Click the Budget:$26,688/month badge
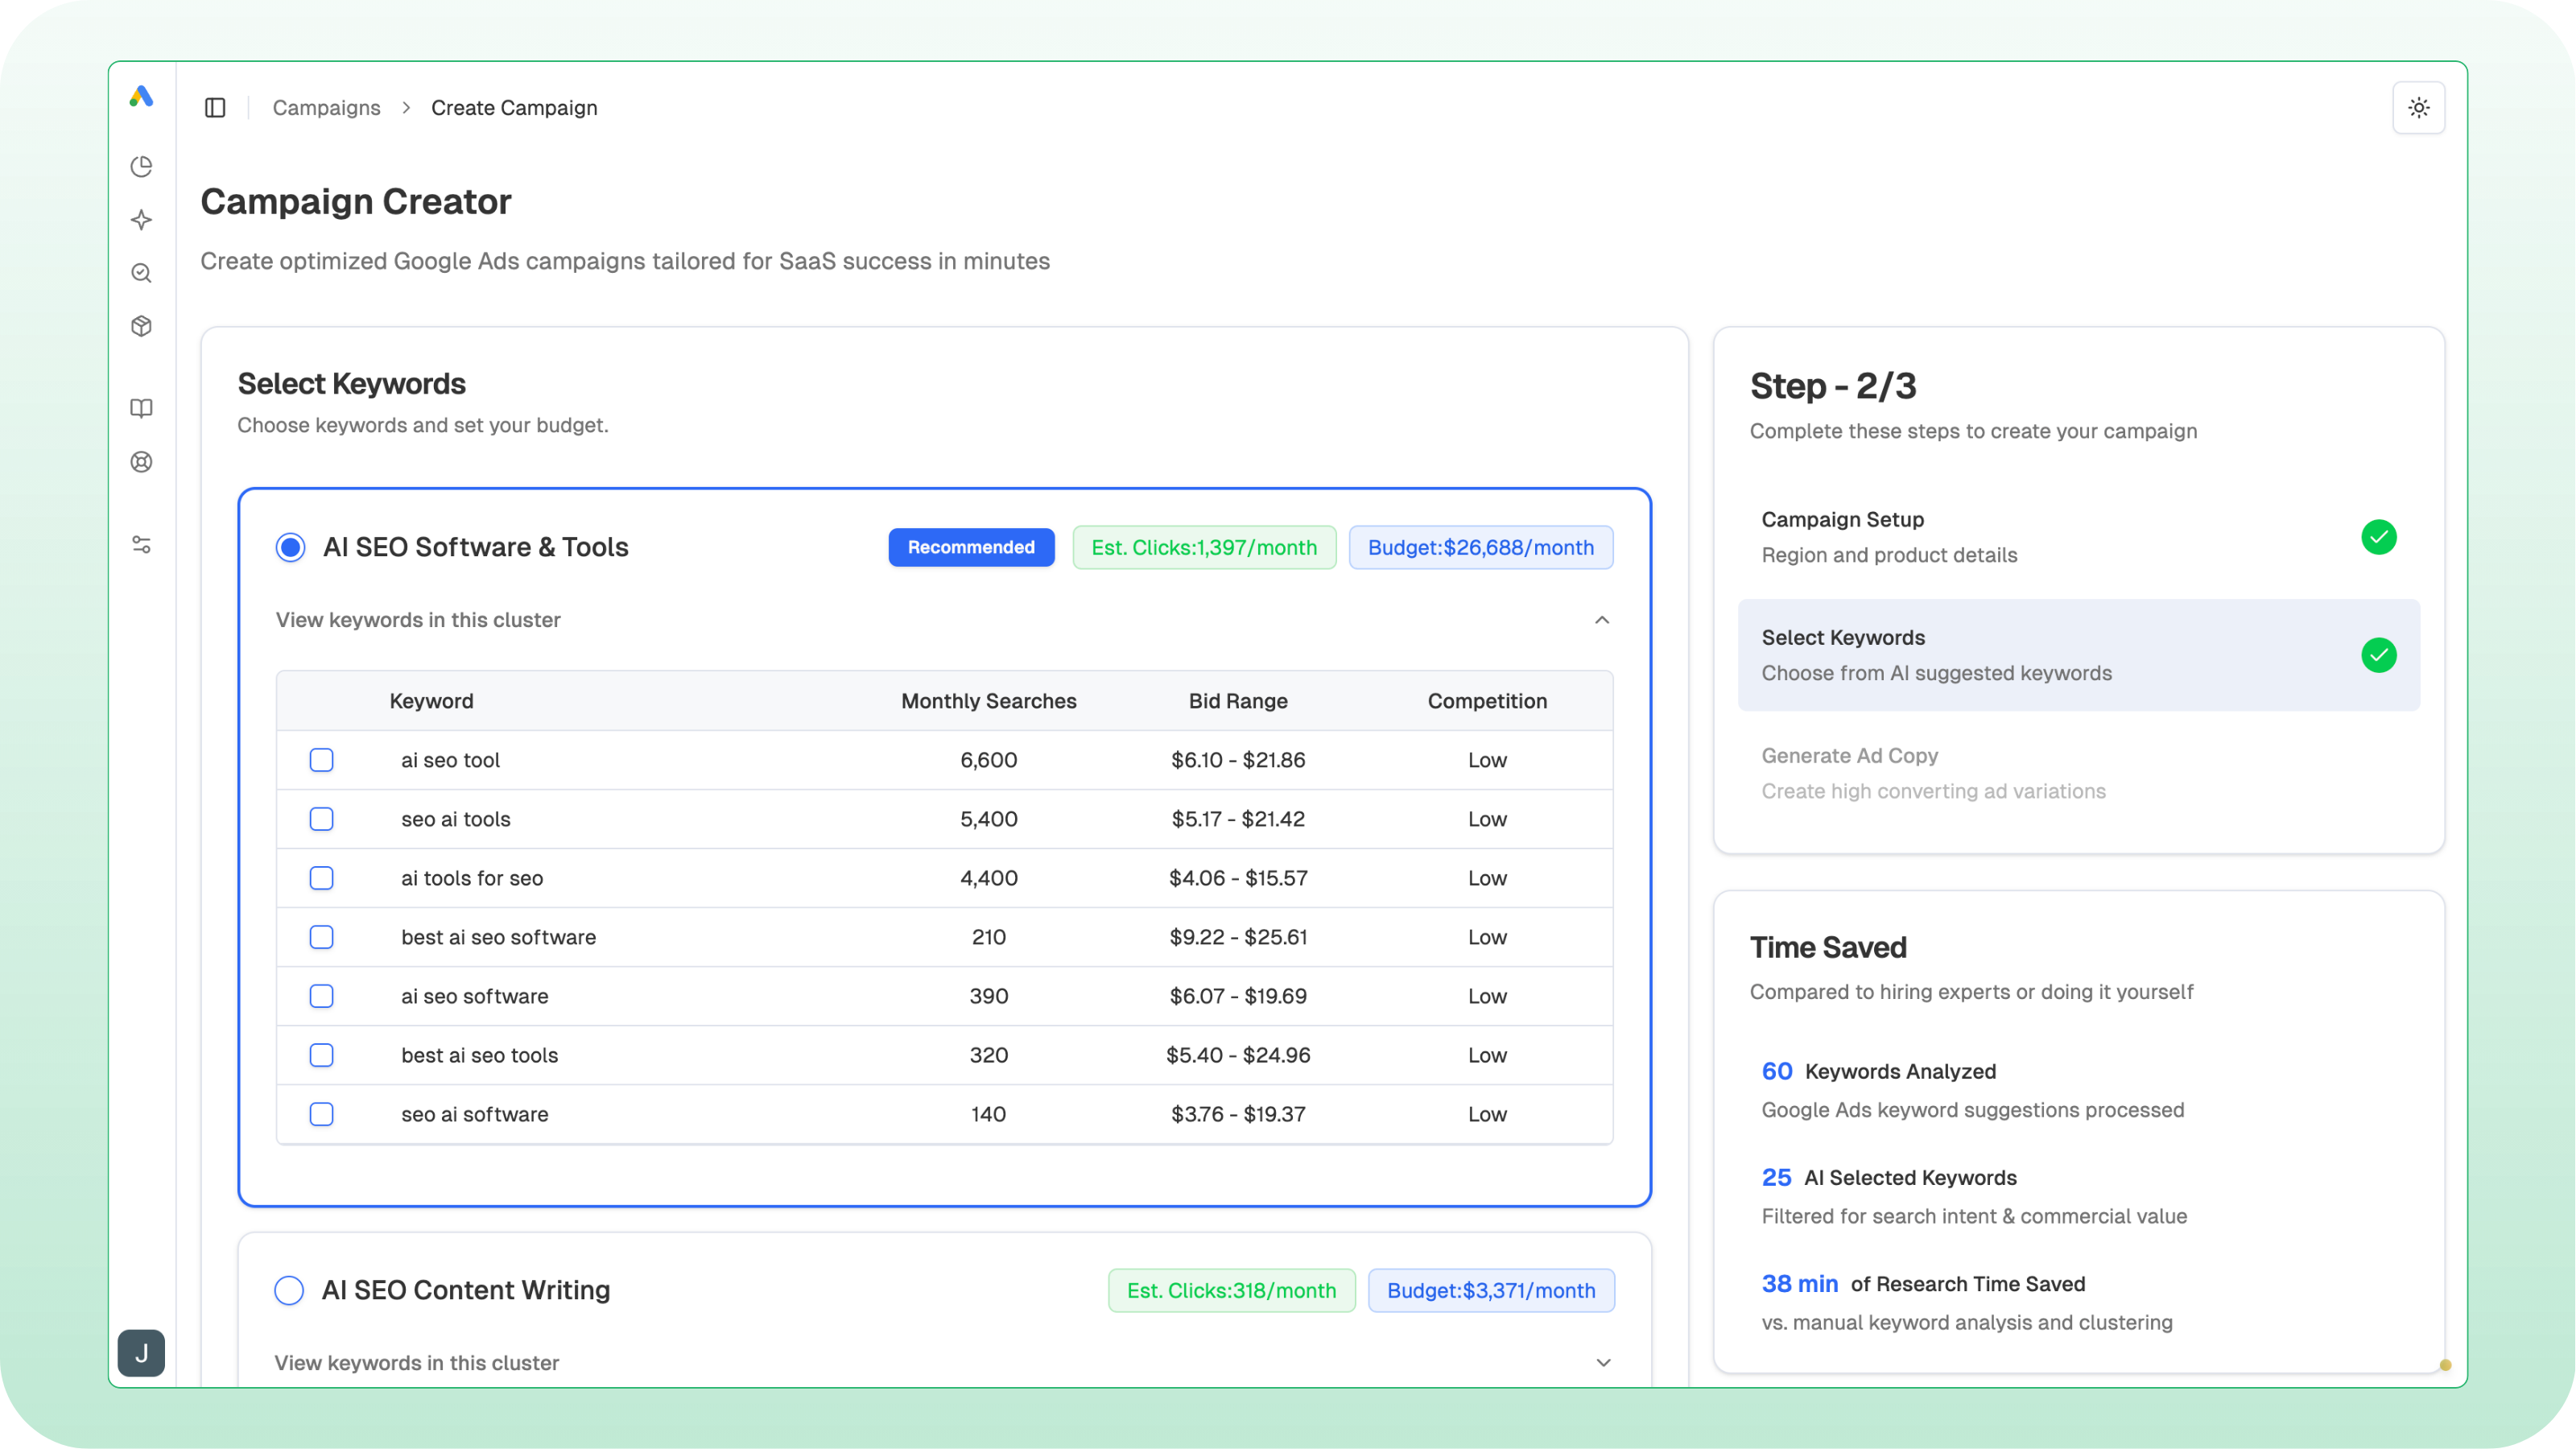Viewport: 2576px width, 1449px height. [1480, 547]
